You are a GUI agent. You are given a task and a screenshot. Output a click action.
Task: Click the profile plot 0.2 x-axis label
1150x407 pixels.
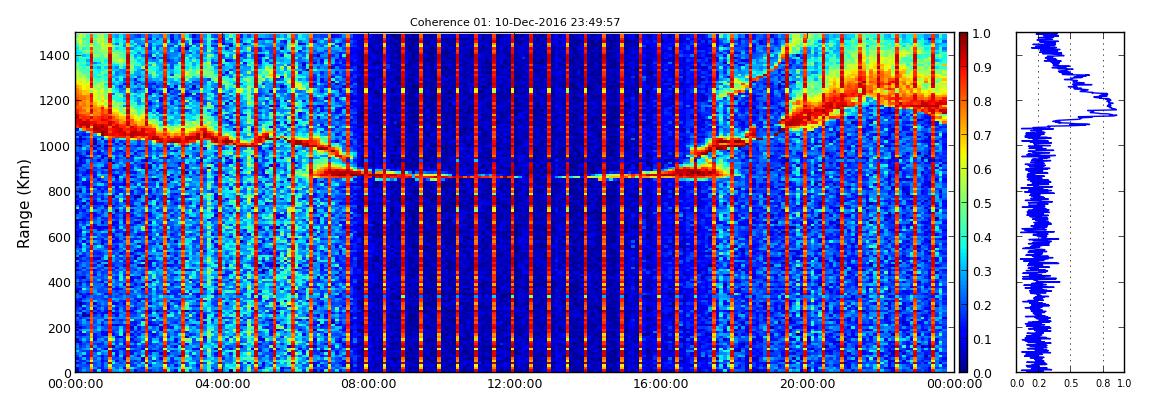[1039, 383]
